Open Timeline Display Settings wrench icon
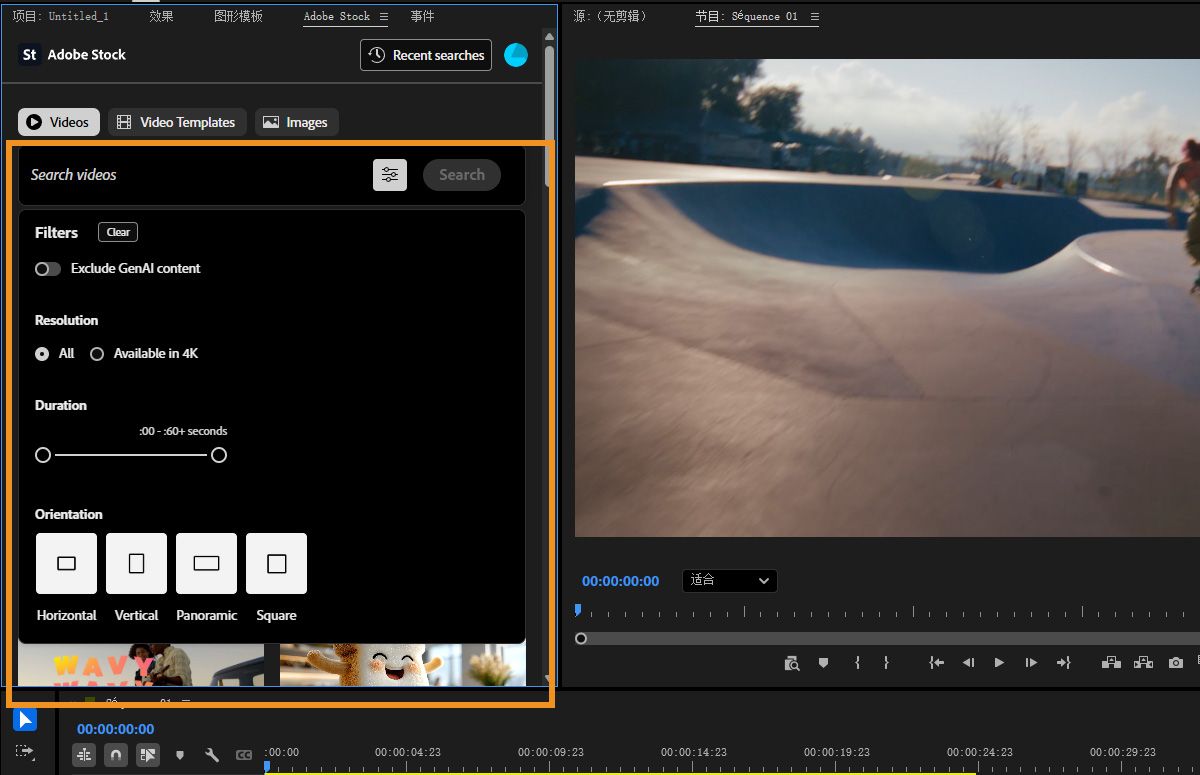 click(212, 755)
